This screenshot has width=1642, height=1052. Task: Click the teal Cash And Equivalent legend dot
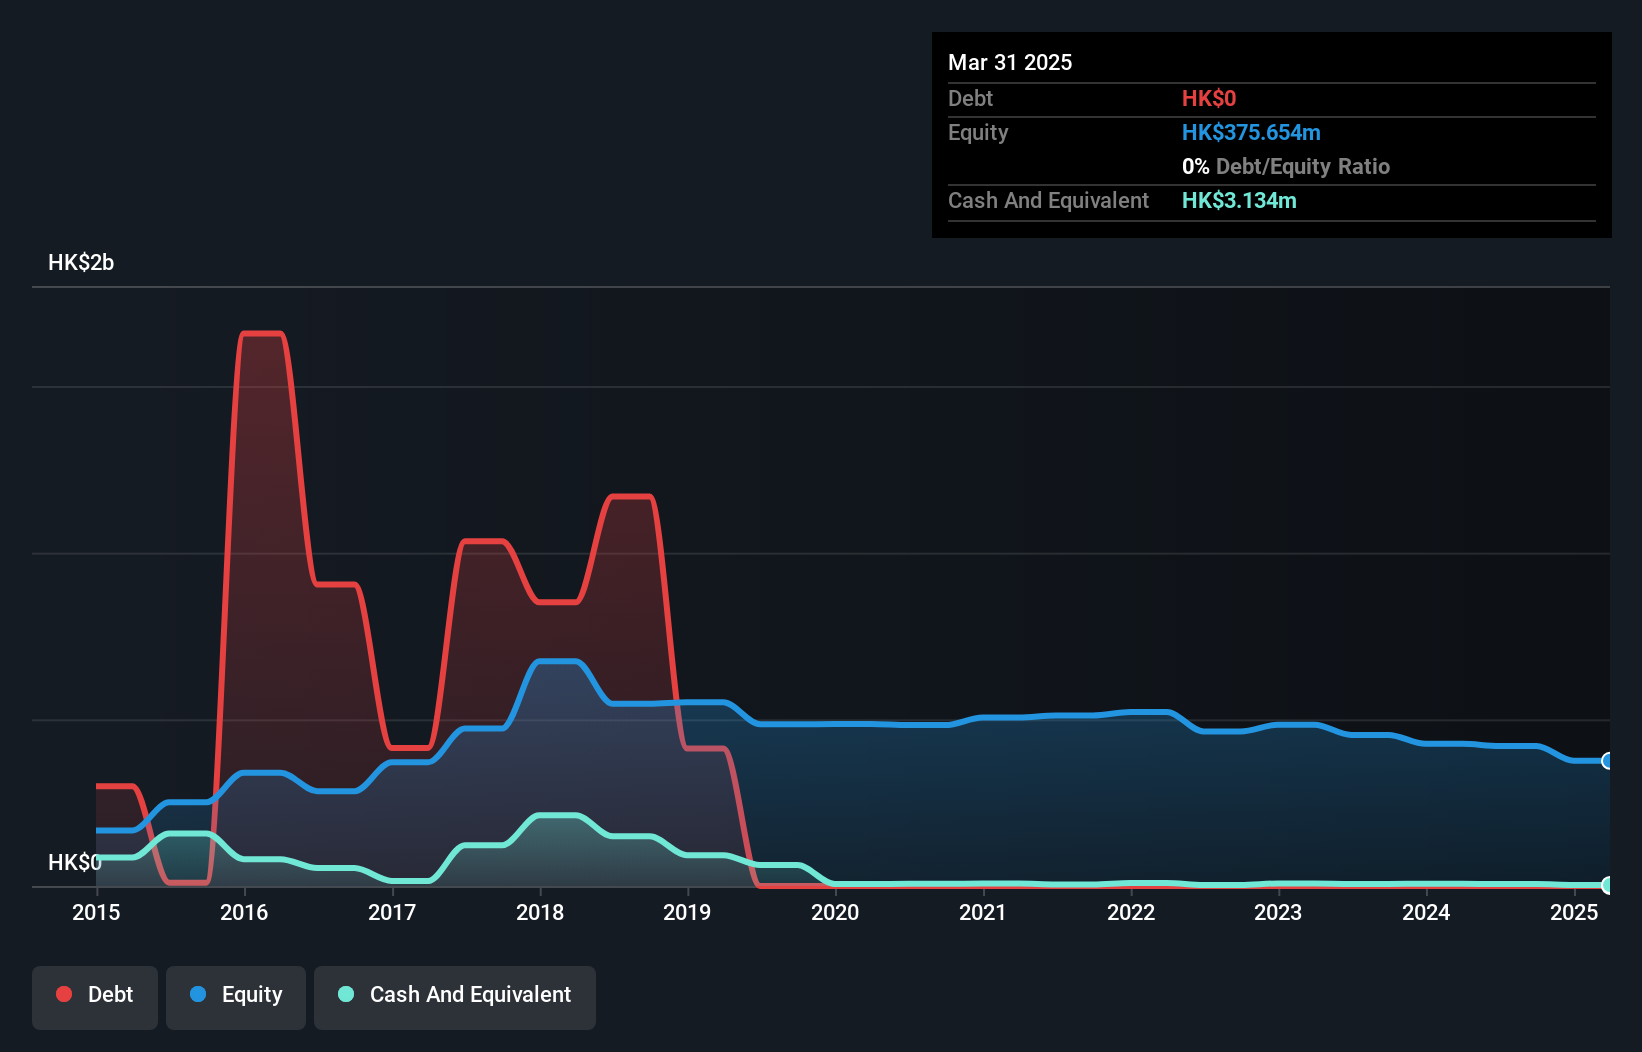click(345, 994)
